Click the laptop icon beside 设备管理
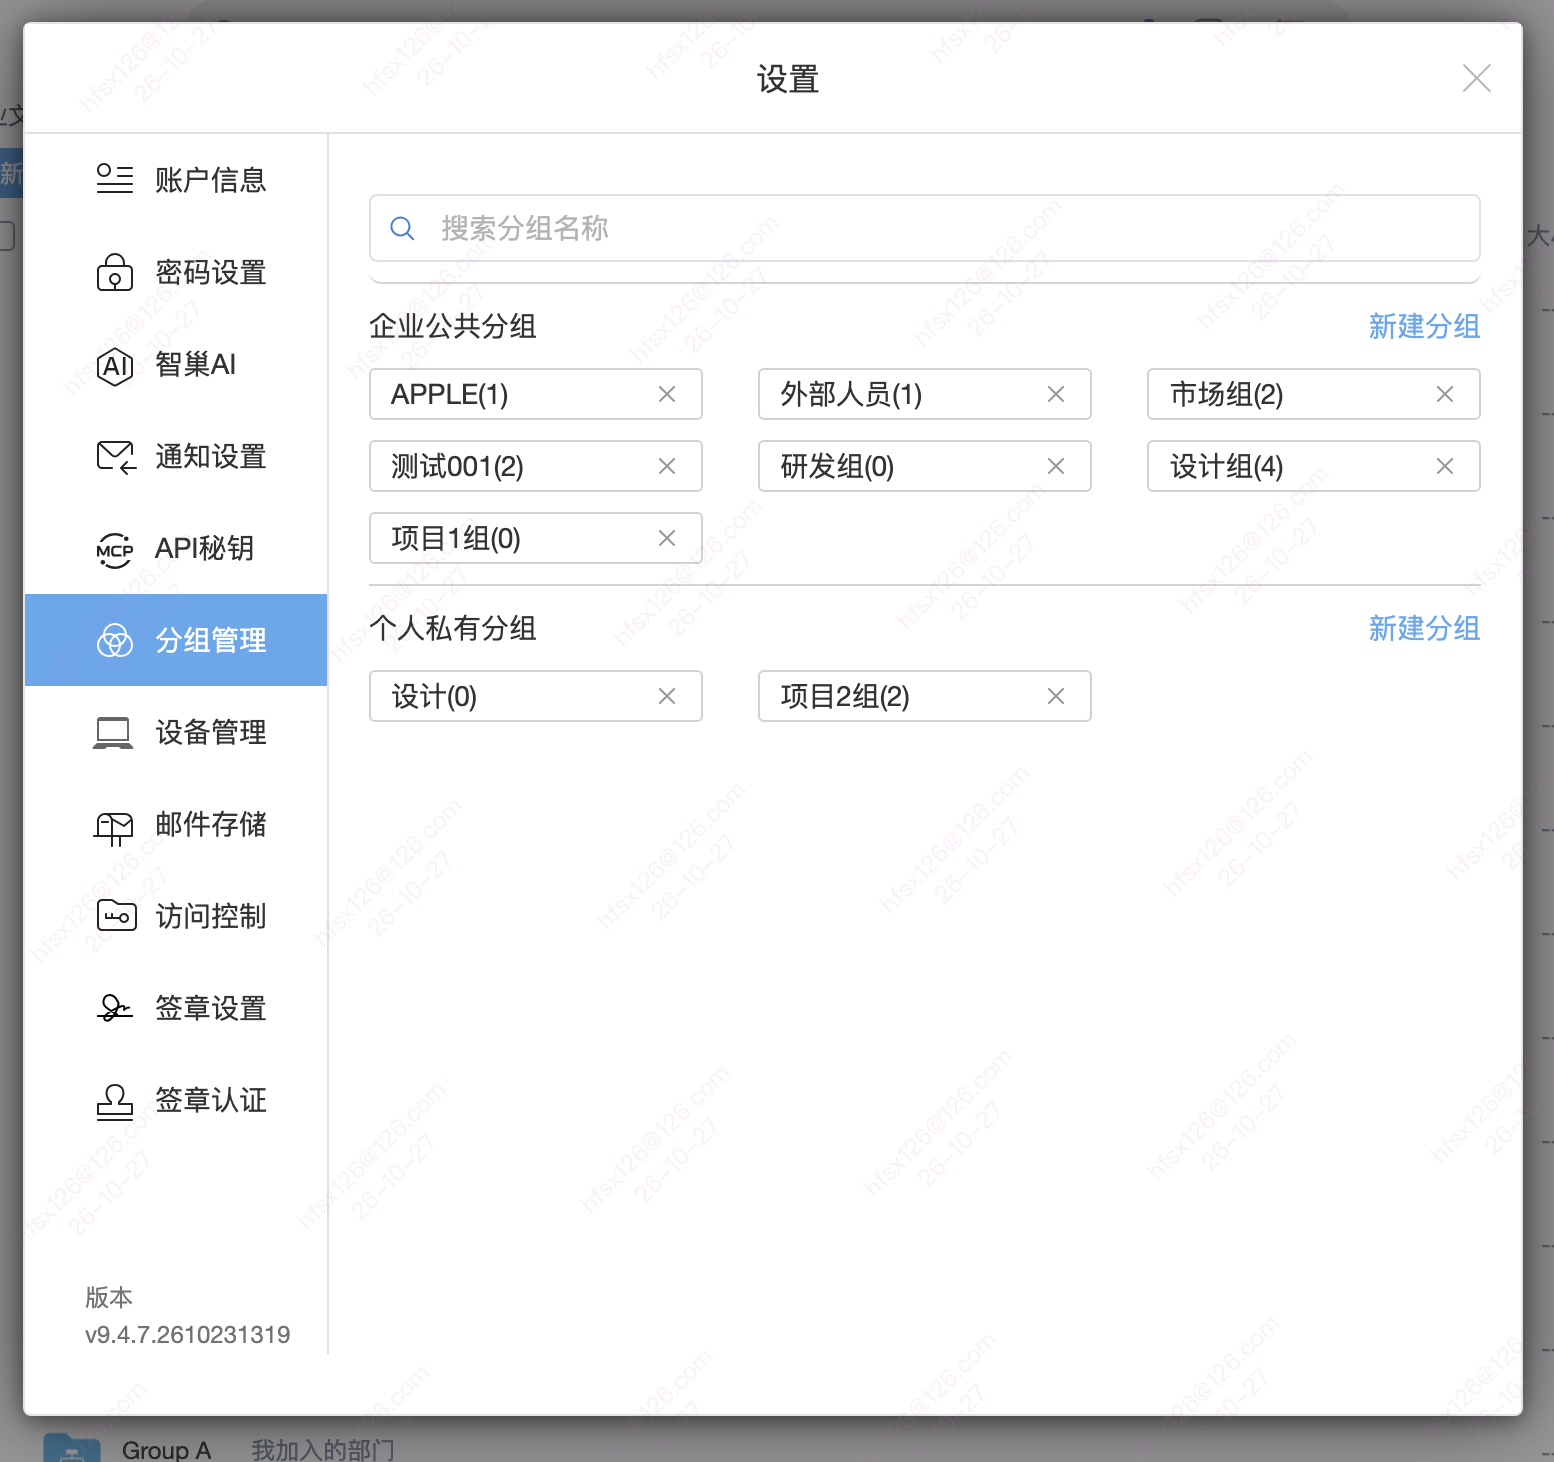 [113, 733]
